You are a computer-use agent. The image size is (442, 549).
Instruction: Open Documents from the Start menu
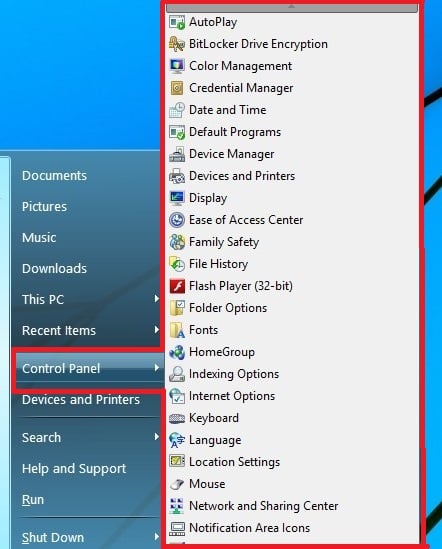click(54, 176)
